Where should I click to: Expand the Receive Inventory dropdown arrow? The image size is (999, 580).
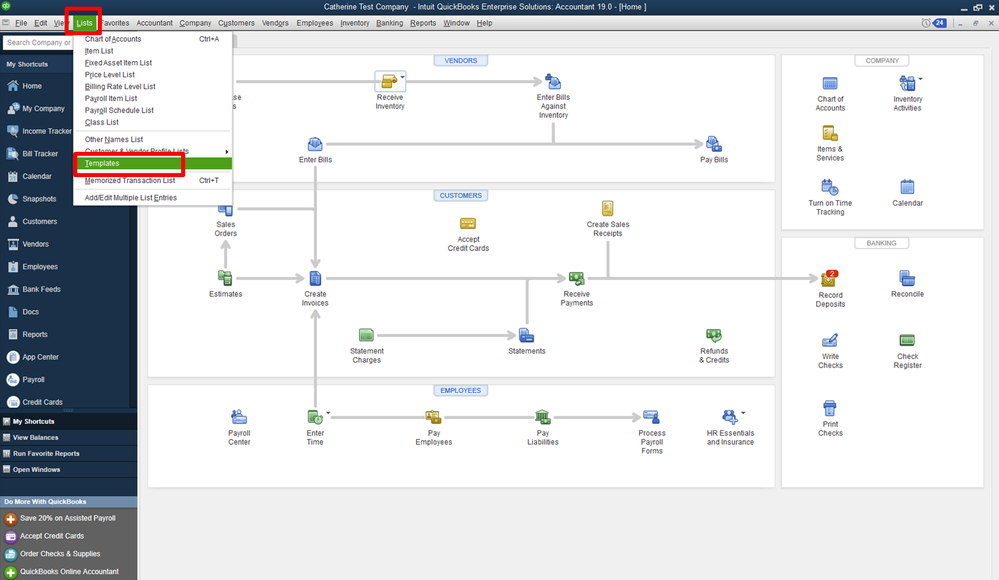[403, 77]
